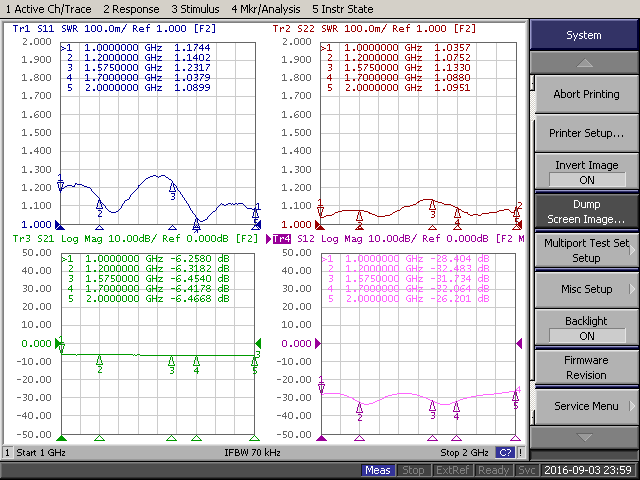Open the Instr State menu
Image resolution: width=640 pixels, height=480 pixels.
pos(343,9)
